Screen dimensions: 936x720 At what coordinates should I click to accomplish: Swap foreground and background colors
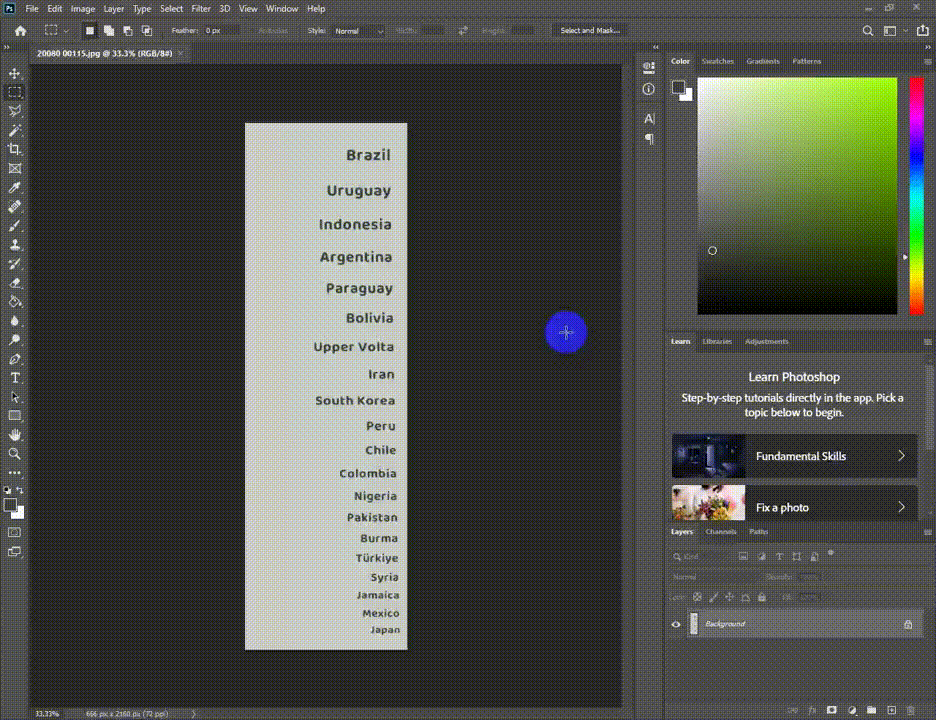click(20, 490)
